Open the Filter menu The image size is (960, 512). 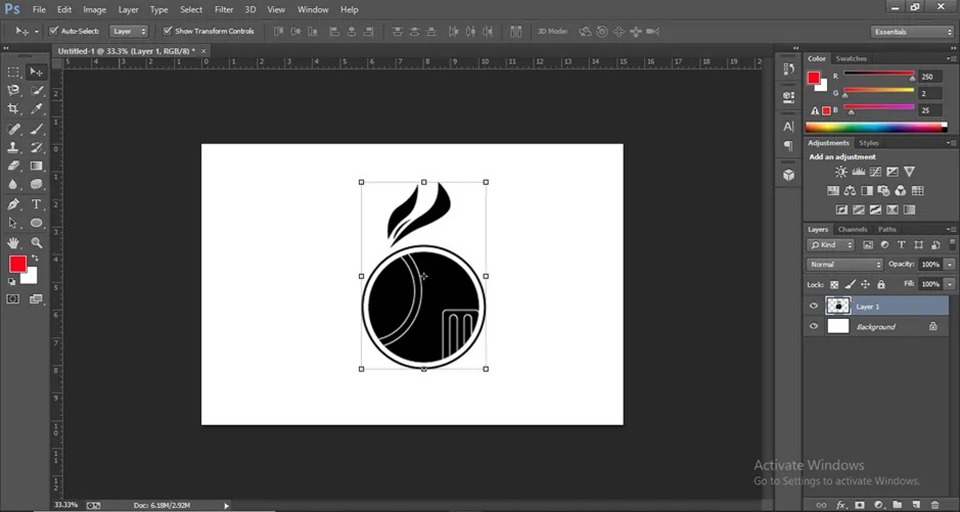tap(223, 9)
